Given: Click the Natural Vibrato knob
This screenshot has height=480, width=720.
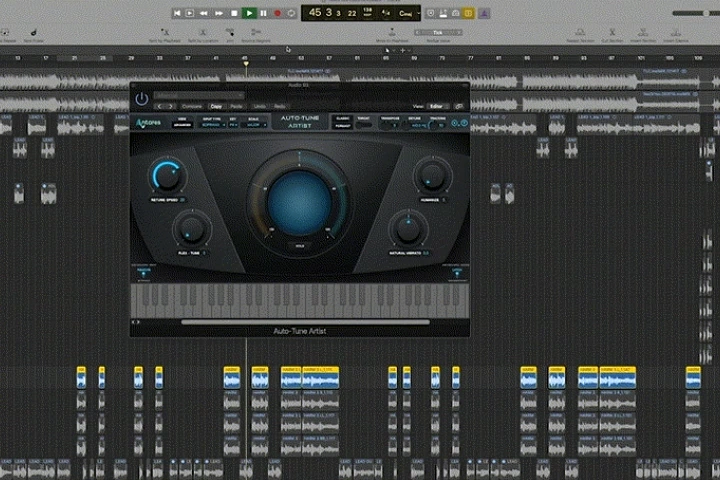Looking at the screenshot, I should point(408,229).
